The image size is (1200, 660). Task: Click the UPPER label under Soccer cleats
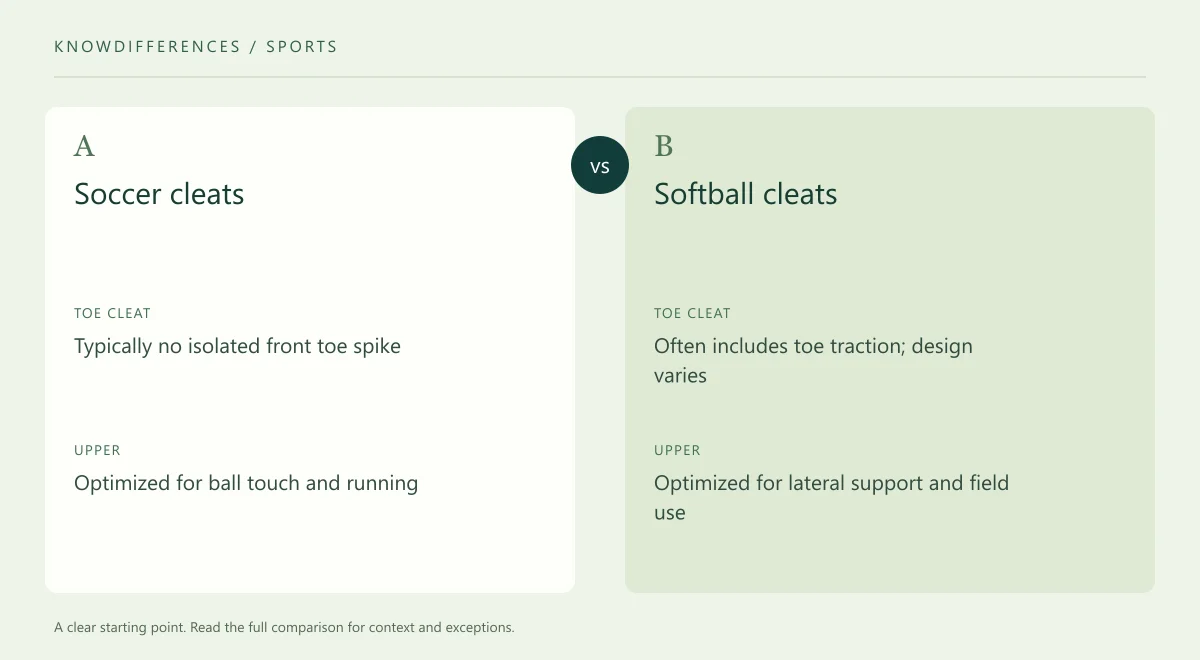click(97, 450)
